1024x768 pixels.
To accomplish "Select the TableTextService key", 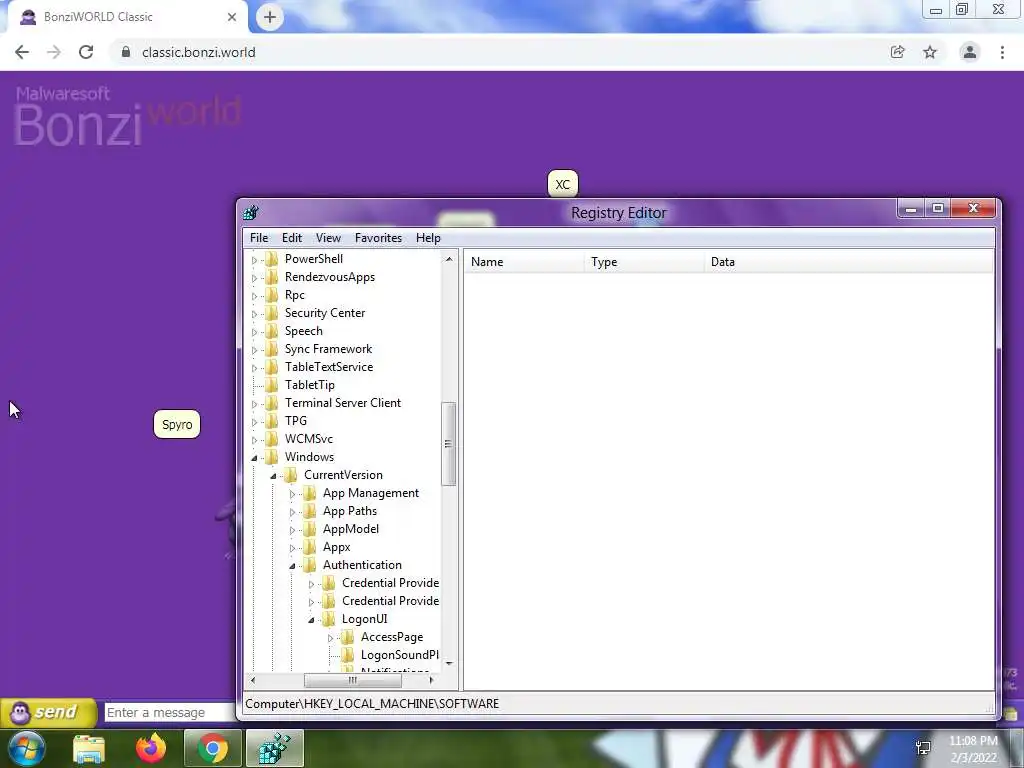I will [x=328, y=367].
